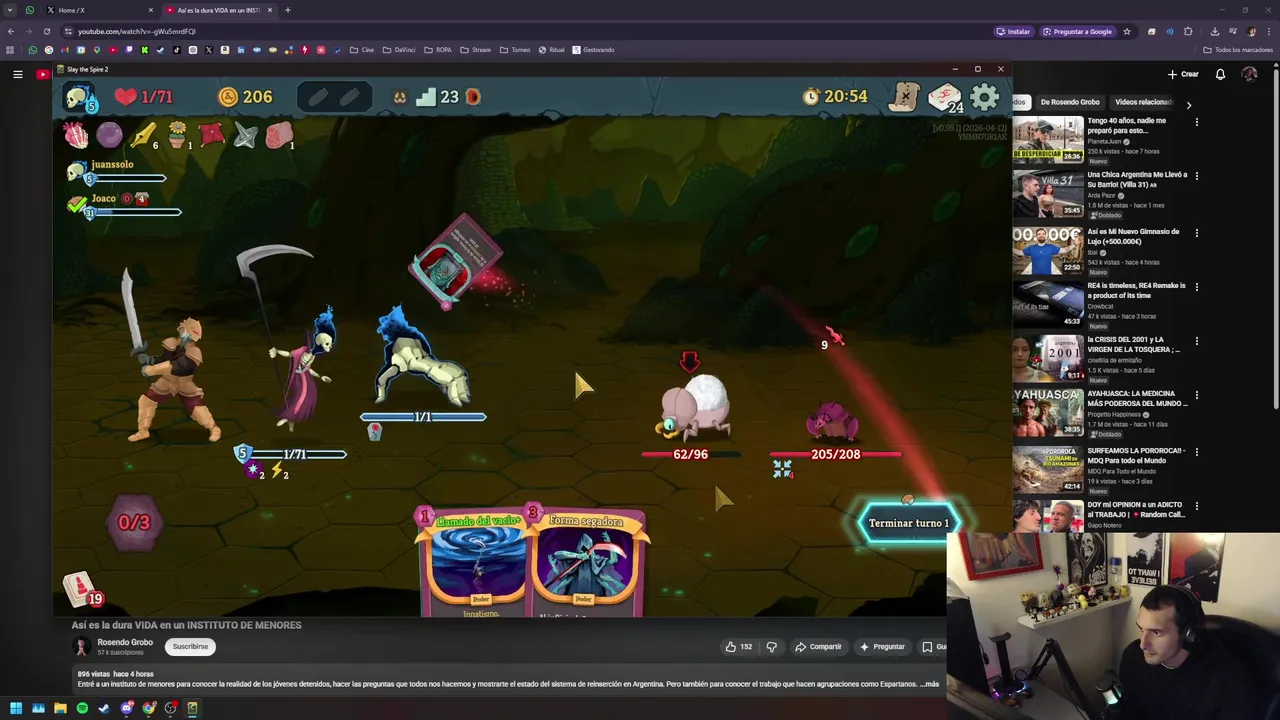The width and height of the screenshot is (1280, 720).
Task: Expand chips with right chevron arrow
Action: (x=1189, y=104)
